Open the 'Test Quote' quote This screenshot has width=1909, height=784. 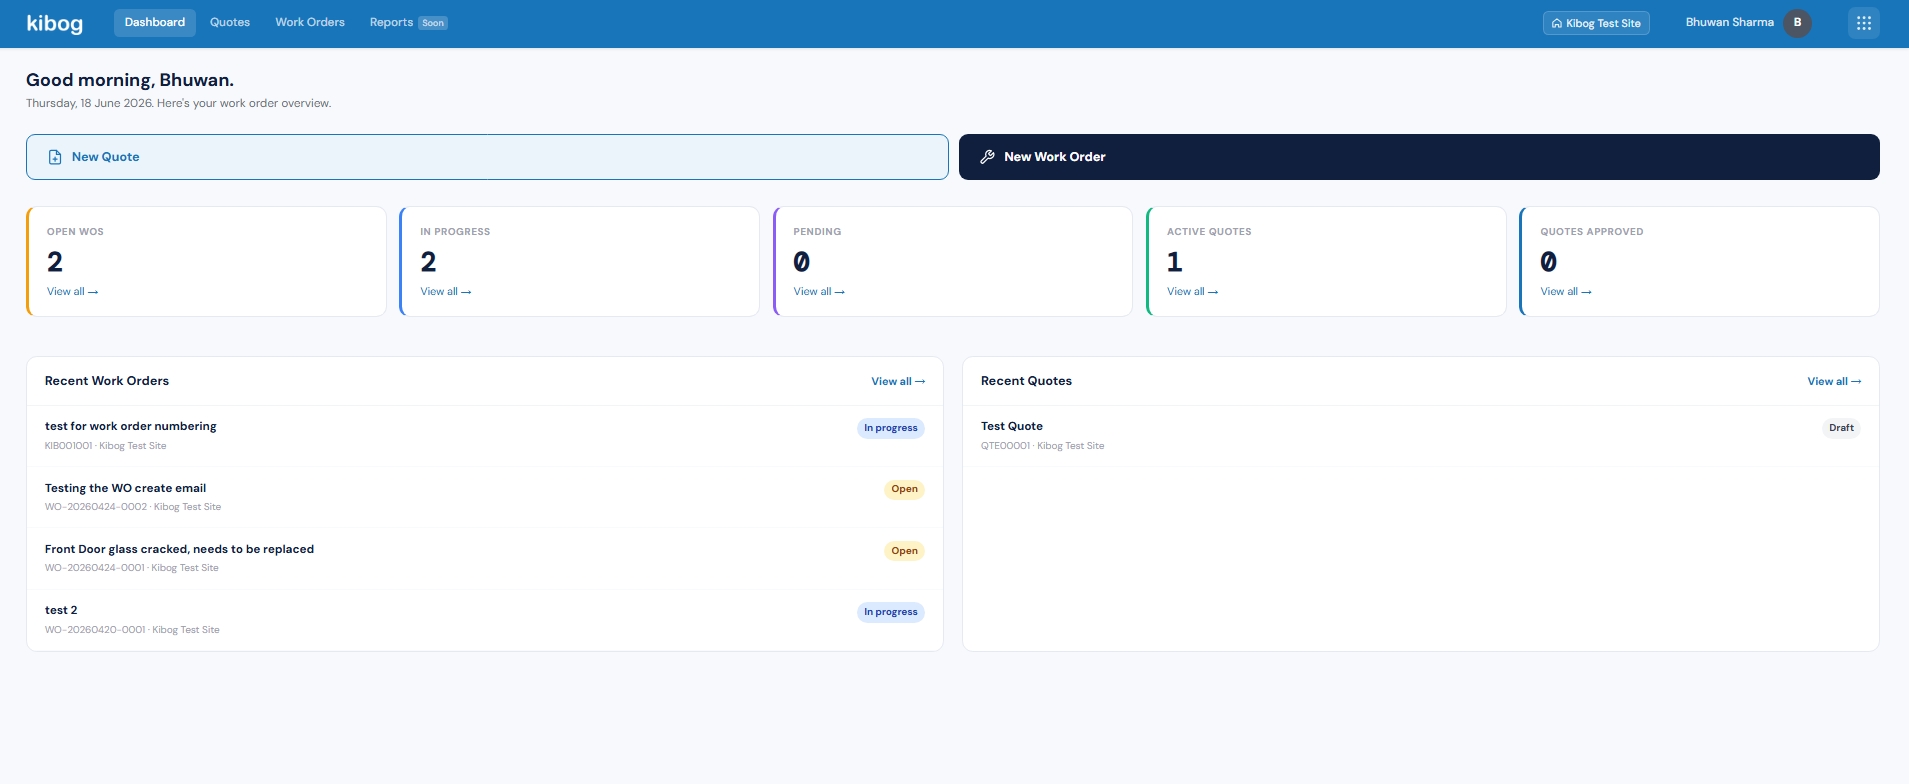(1421, 436)
